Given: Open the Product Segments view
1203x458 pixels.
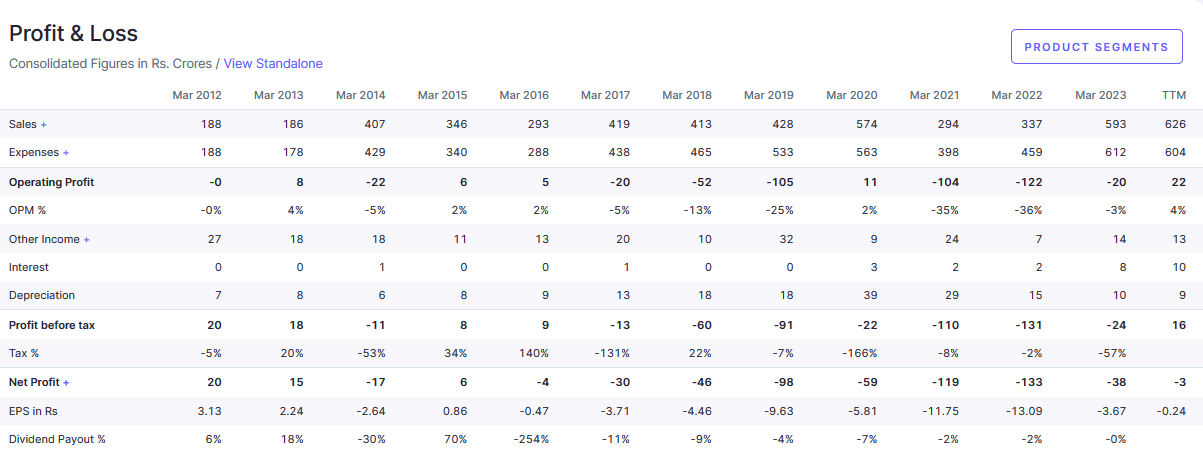Looking at the screenshot, I should tap(1096, 47).
